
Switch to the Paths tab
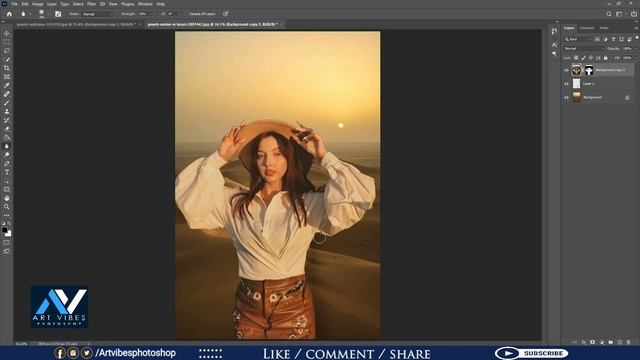tap(604, 28)
